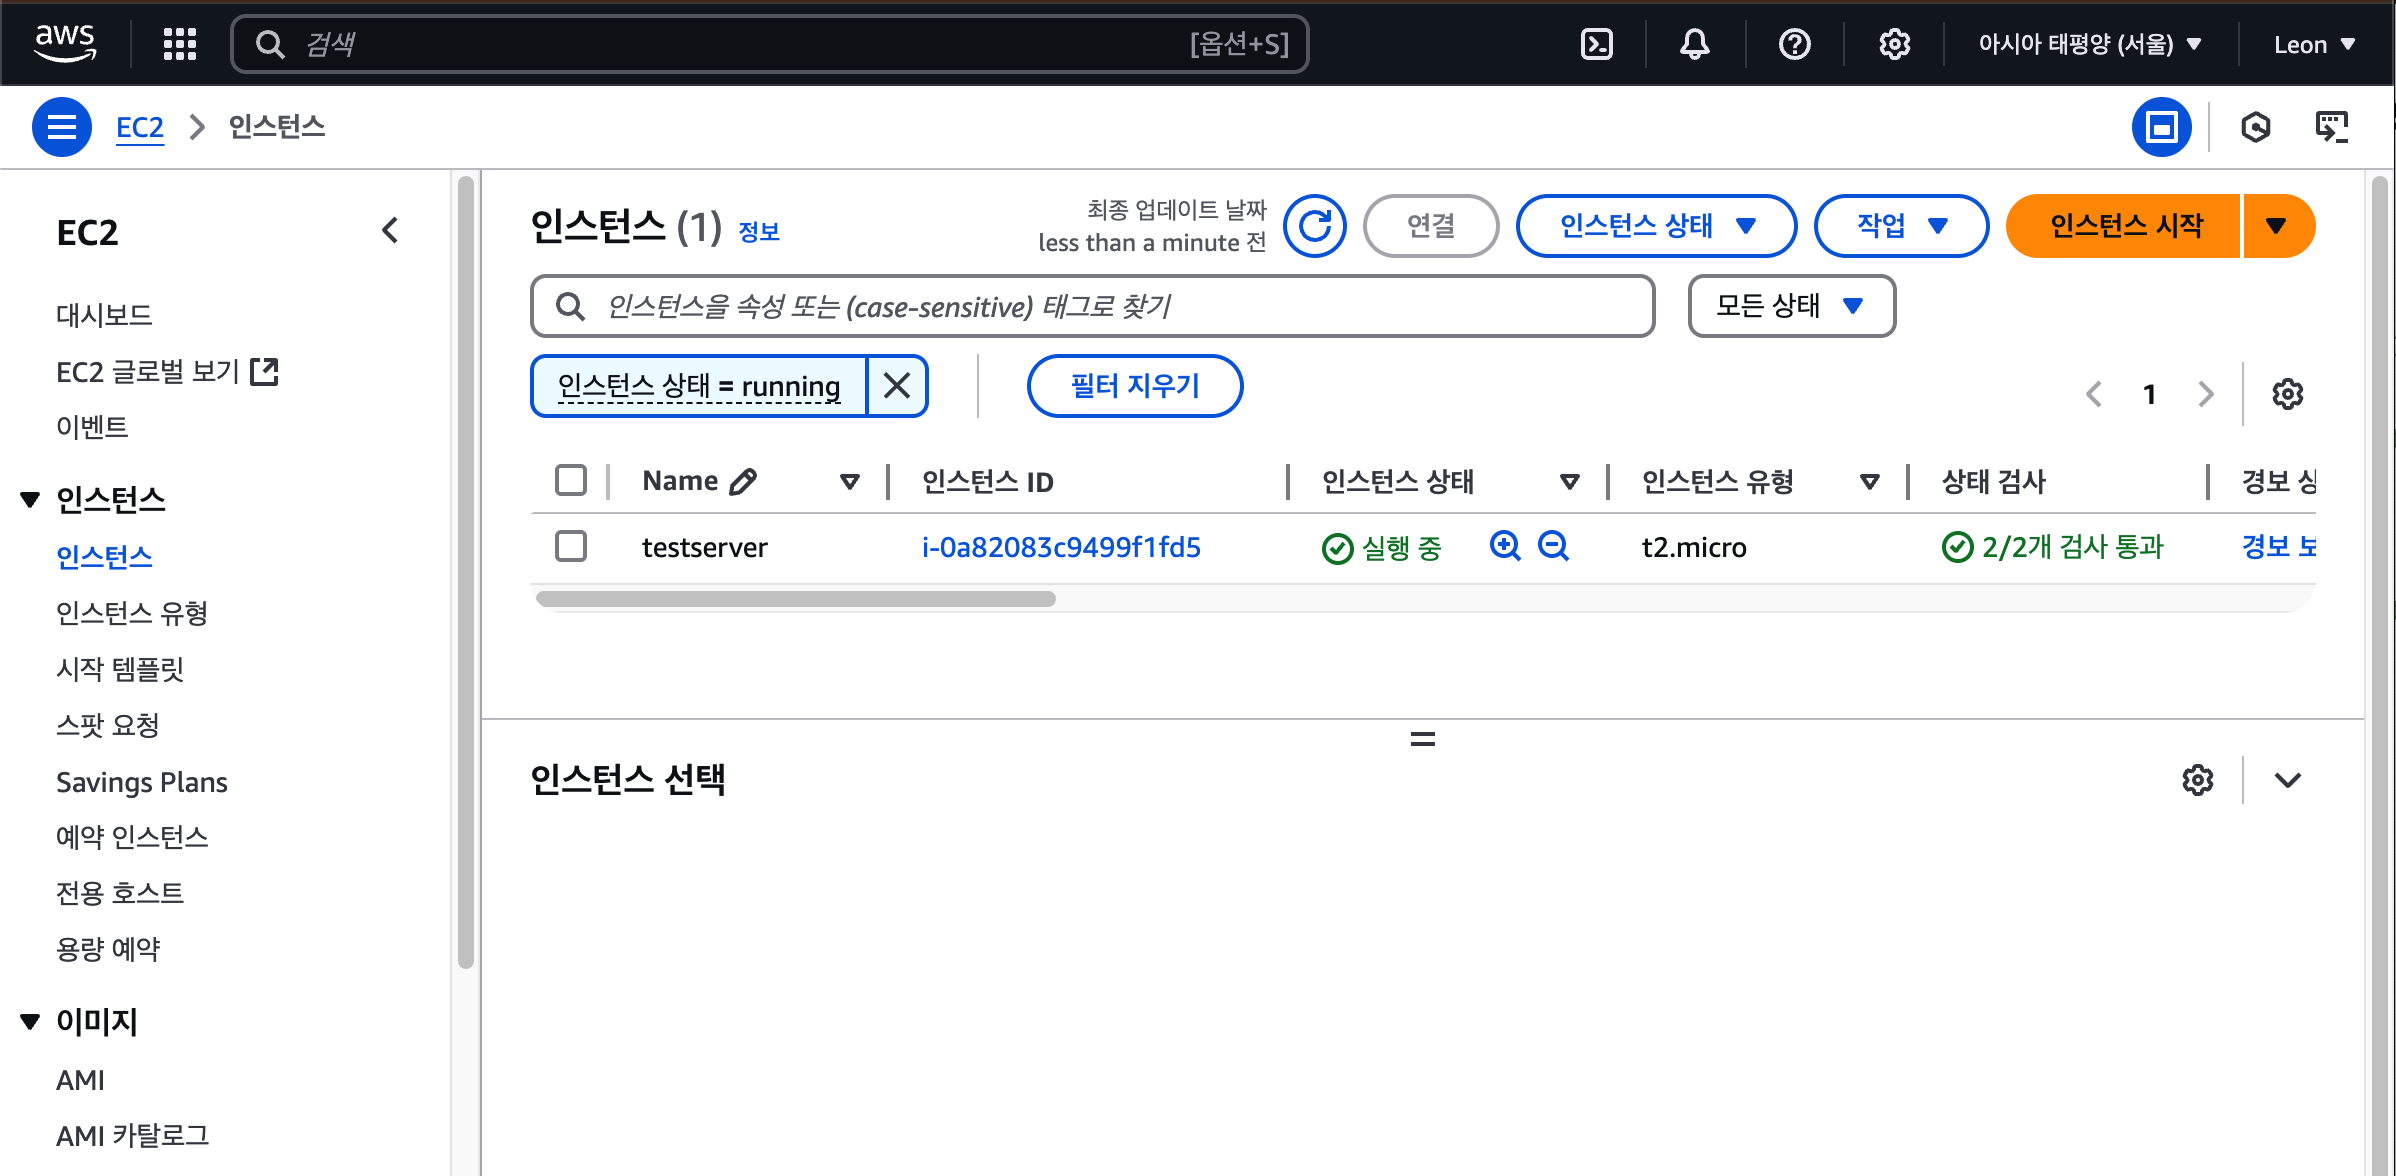Edit the Name column pencil icon
Viewport: 2396px width, 1176px height.
point(743,482)
